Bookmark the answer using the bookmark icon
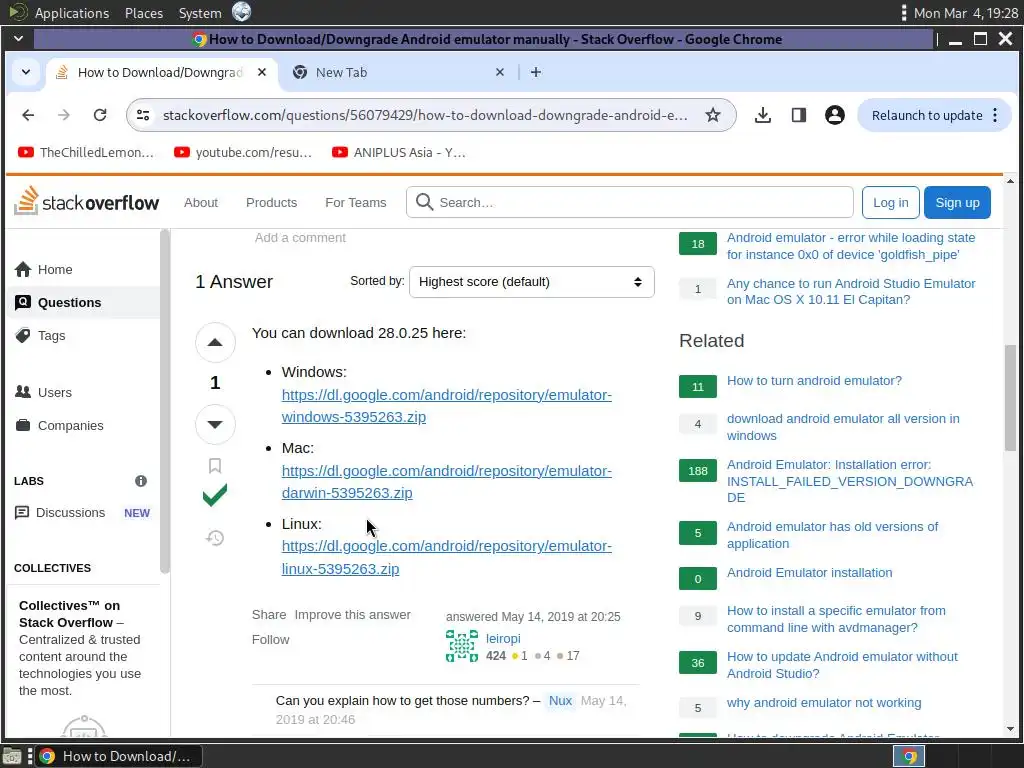The height and width of the screenshot is (768, 1024). (x=215, y=466)
